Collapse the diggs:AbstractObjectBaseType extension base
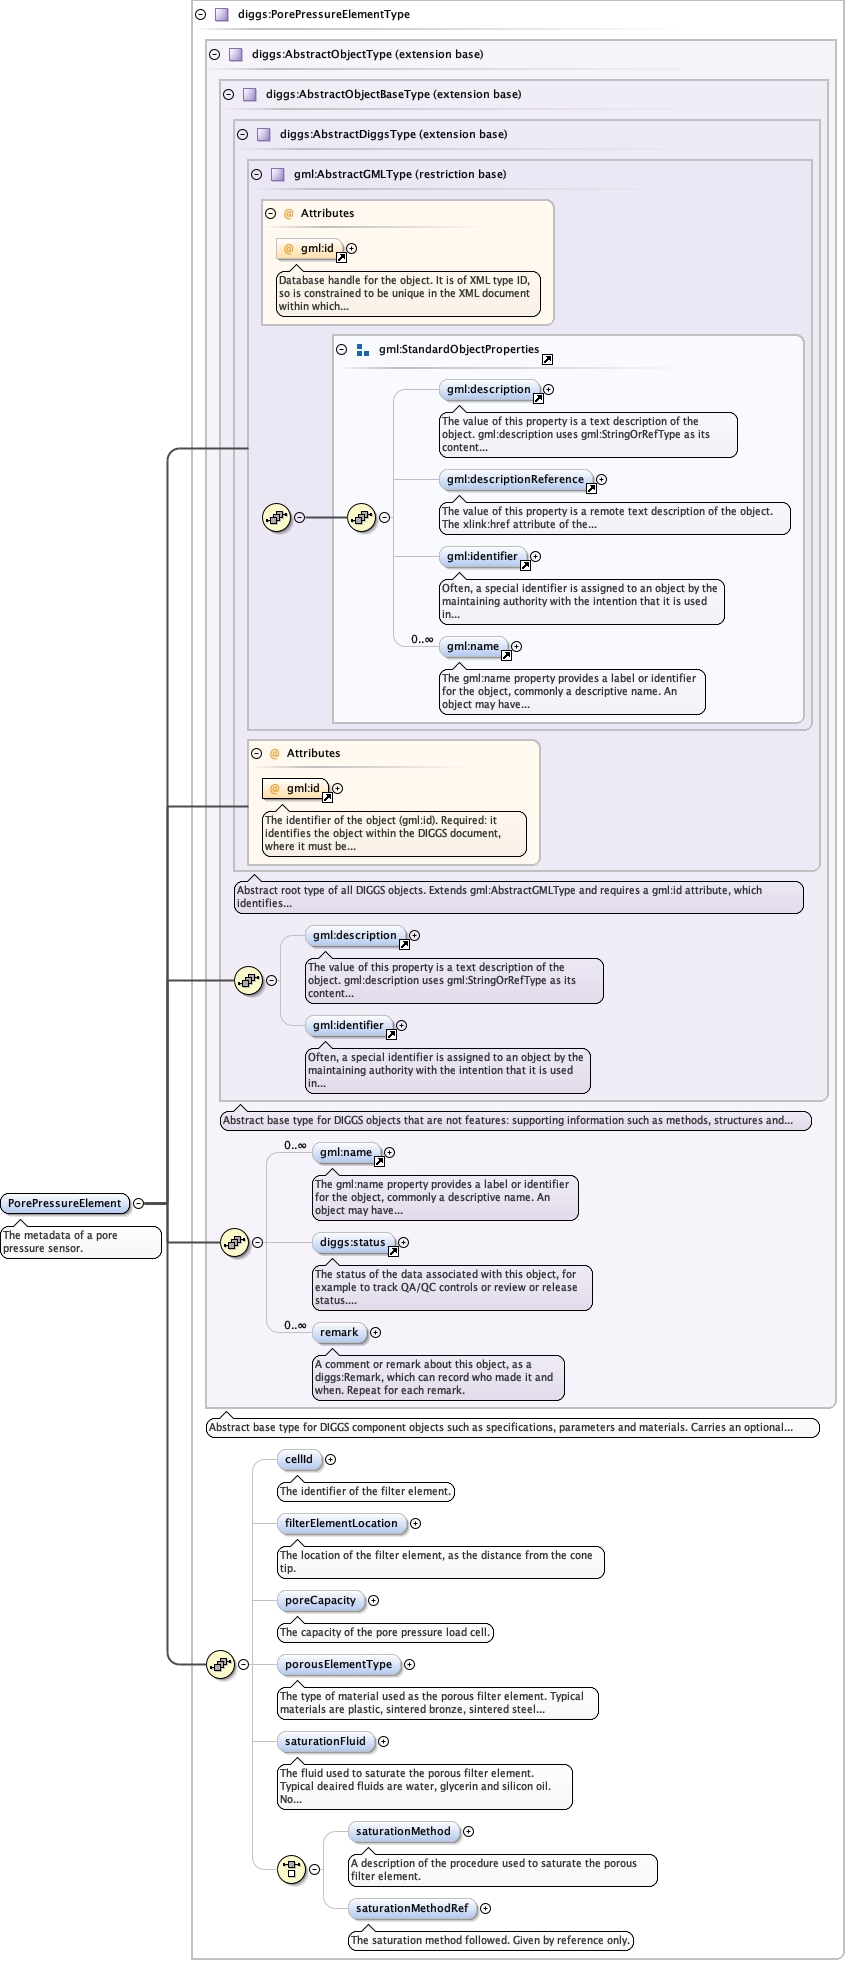 (x=229, y=95)
